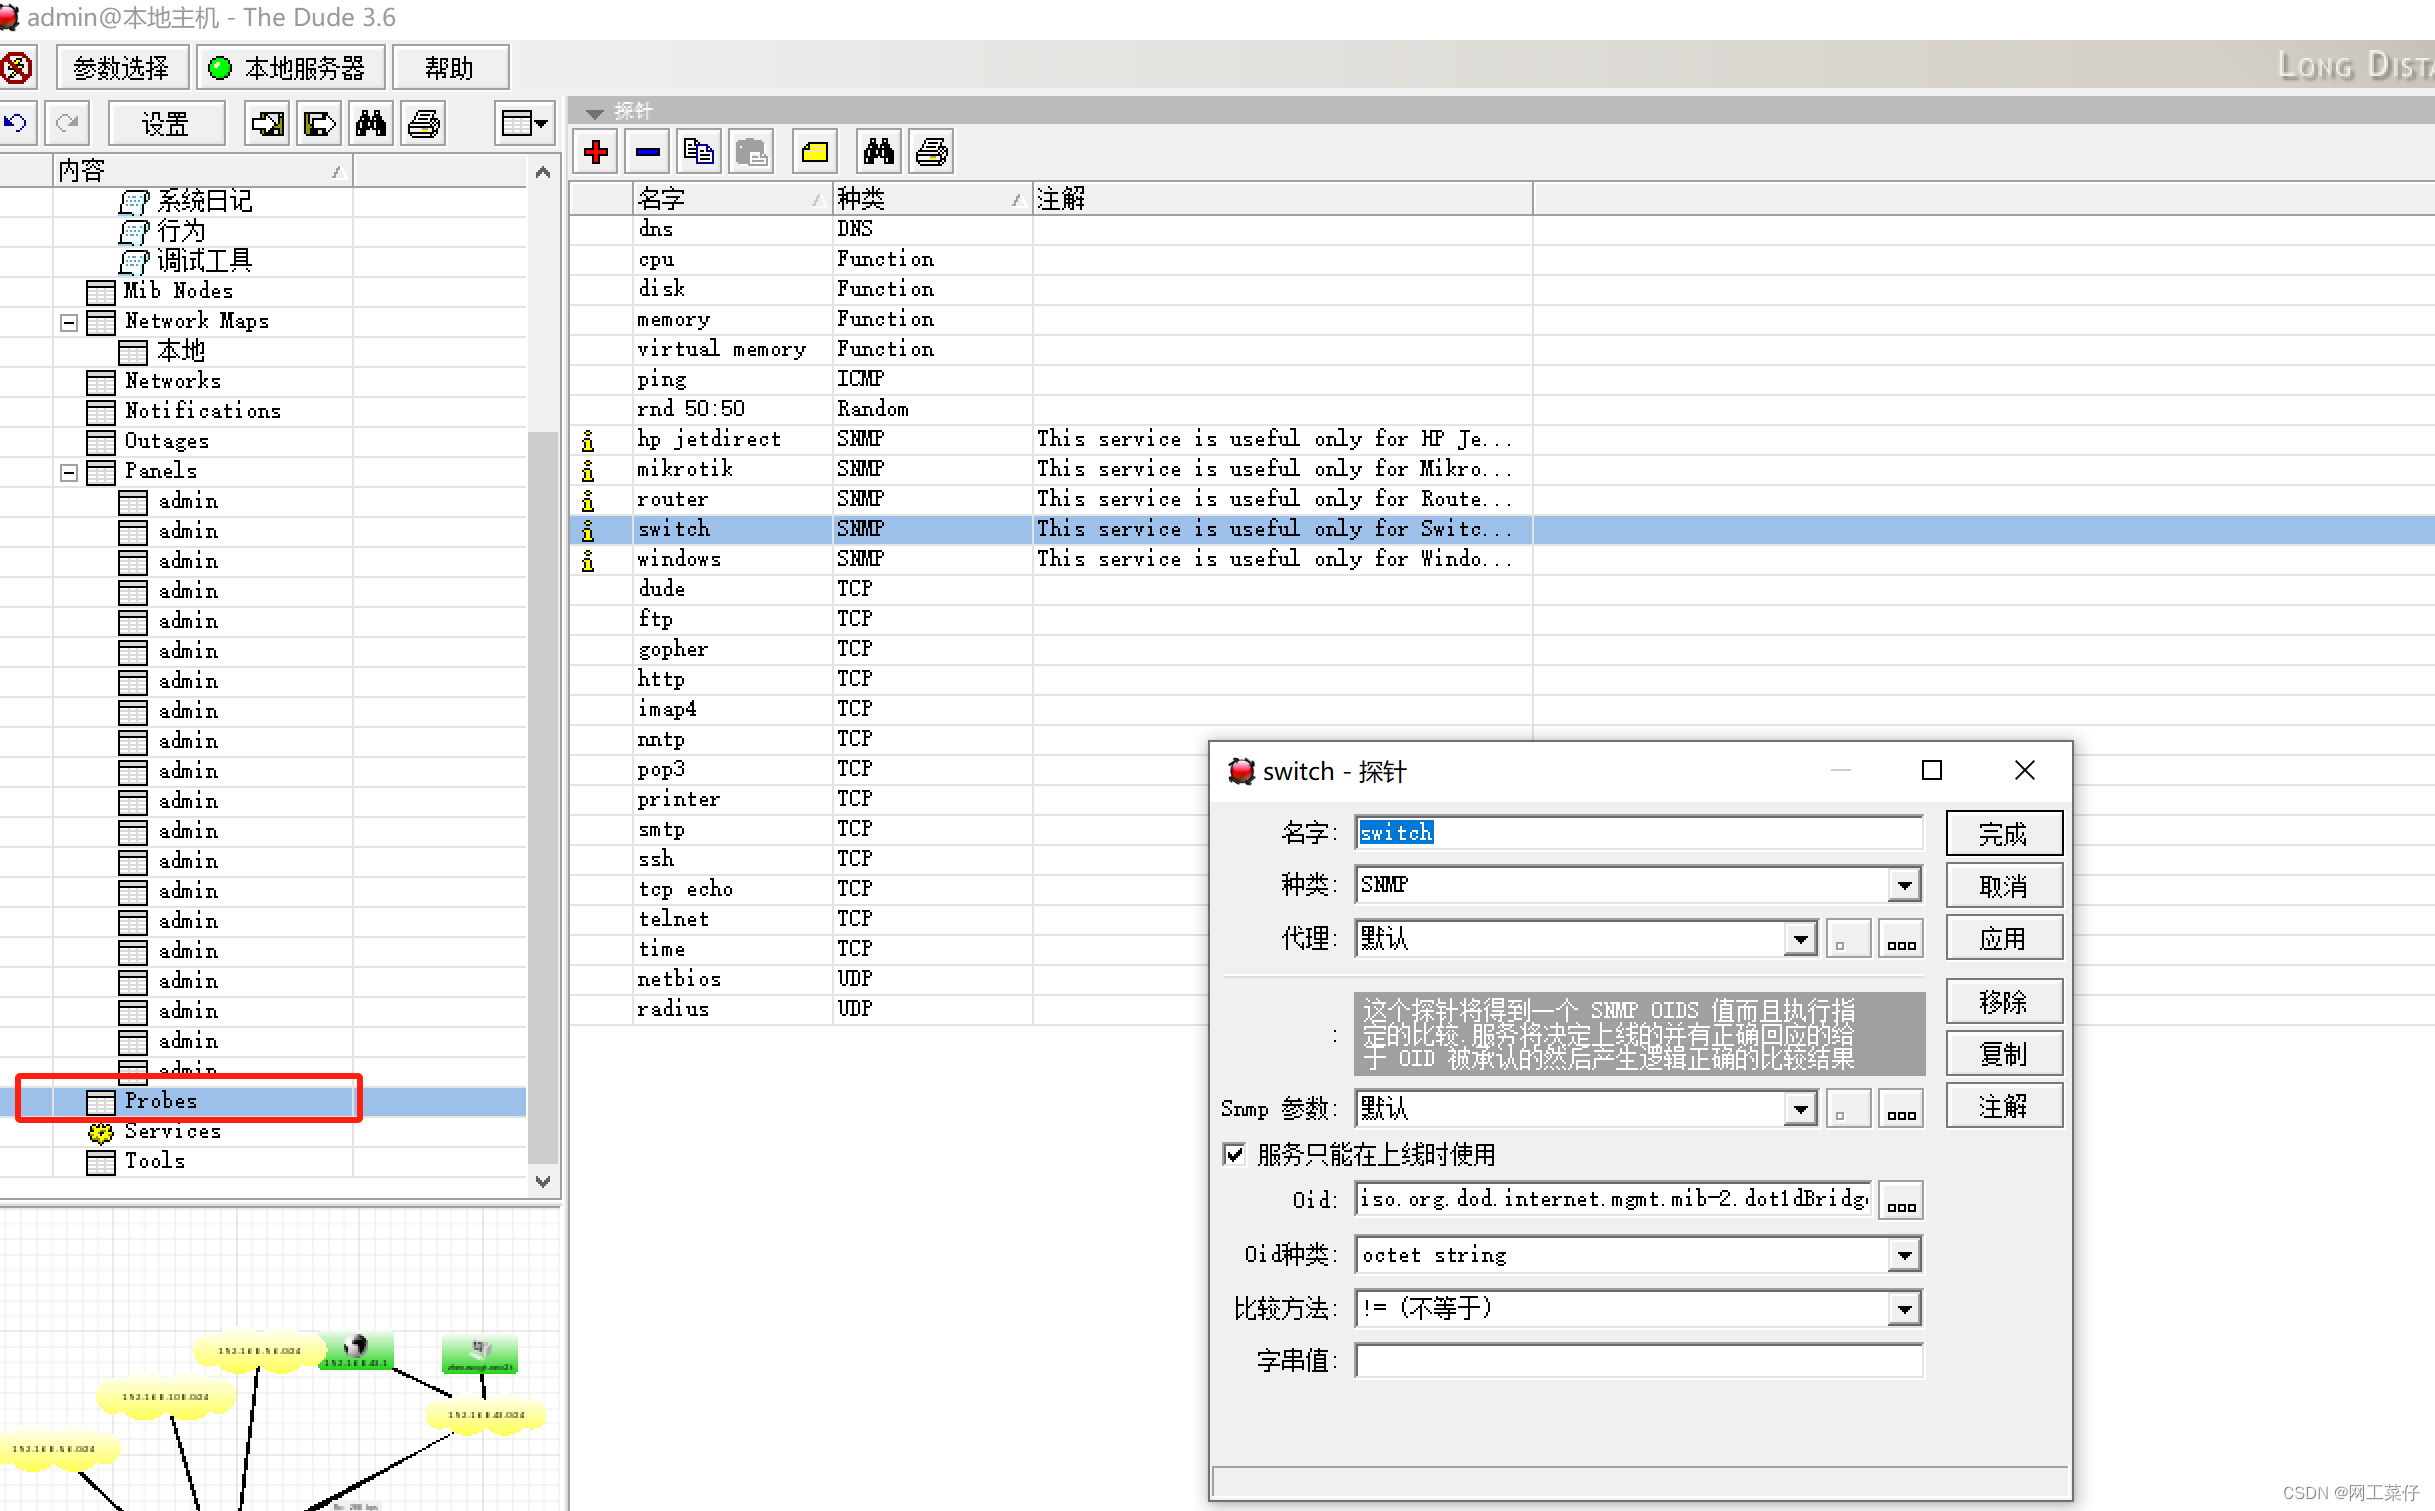Click the yellow comment note icon

(815, 152)
